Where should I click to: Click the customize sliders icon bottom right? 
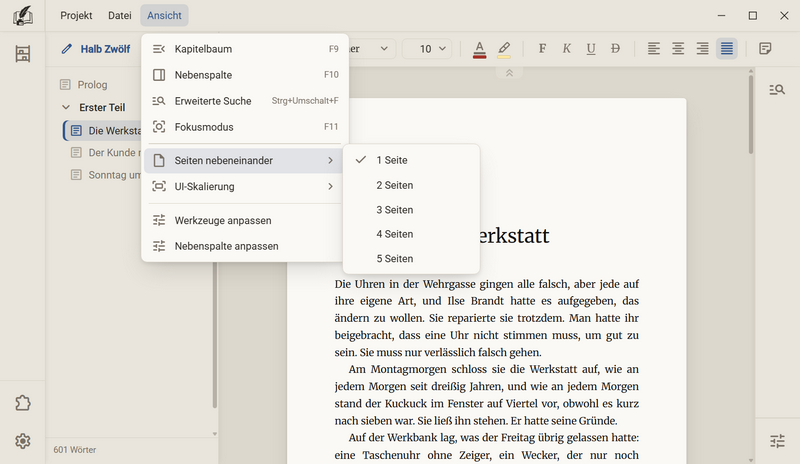(x=777, y=441)
